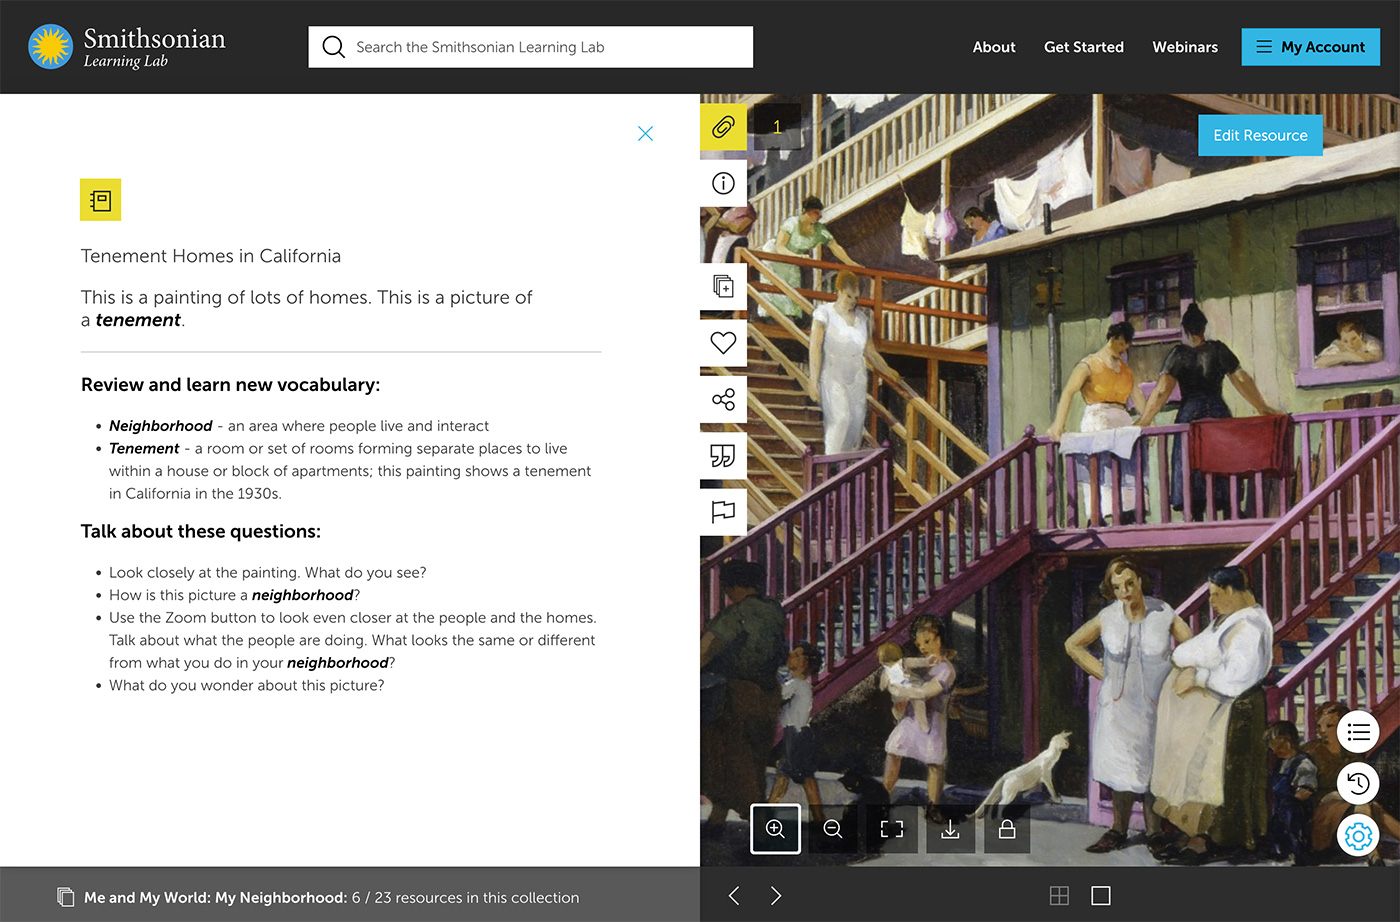Open the My Account menu
Screen dimensions: 1400x922
coord(1310,47)
